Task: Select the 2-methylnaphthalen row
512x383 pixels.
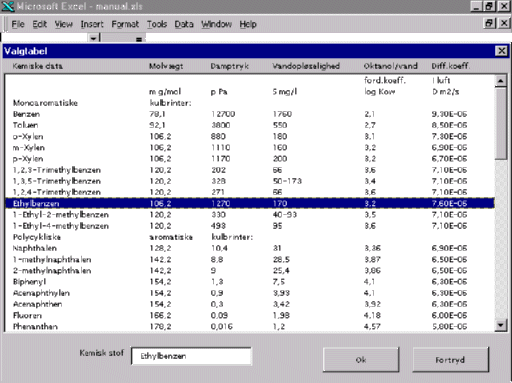Action: pos(250,271)
